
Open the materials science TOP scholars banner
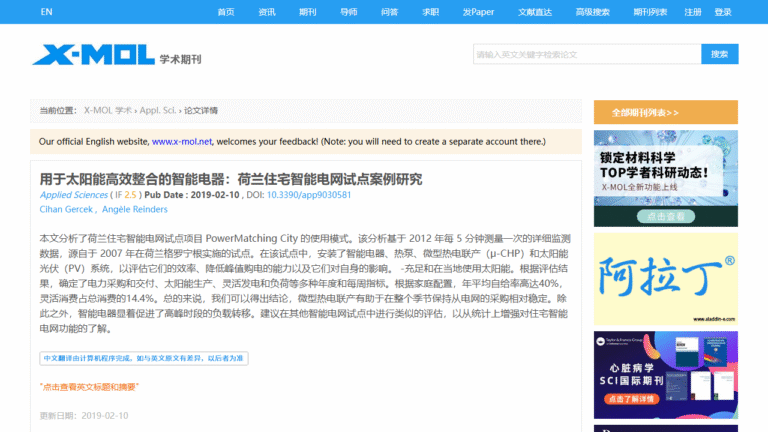[666, 178]
